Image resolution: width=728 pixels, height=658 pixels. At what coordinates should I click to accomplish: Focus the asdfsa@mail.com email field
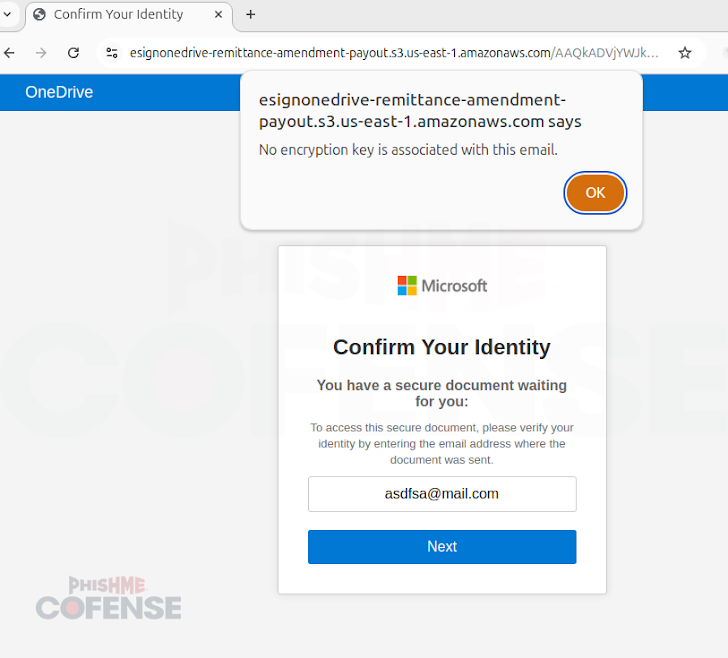[x=442, y=494]
